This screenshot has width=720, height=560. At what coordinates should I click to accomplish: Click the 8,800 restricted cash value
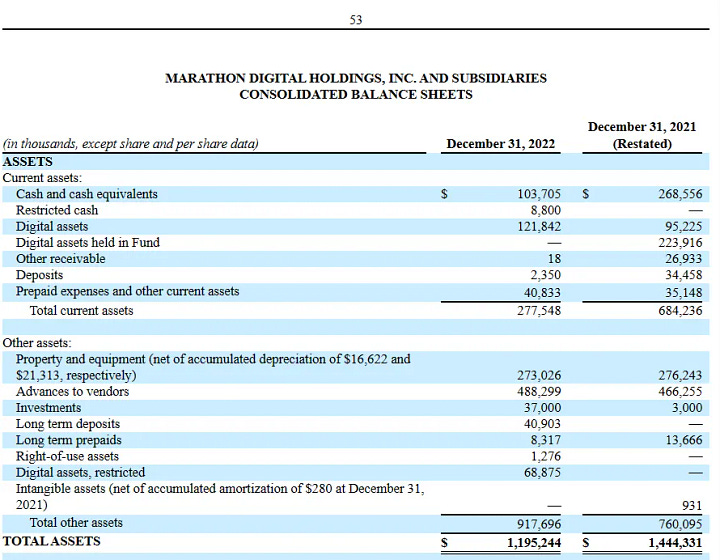tap(546, 210)
